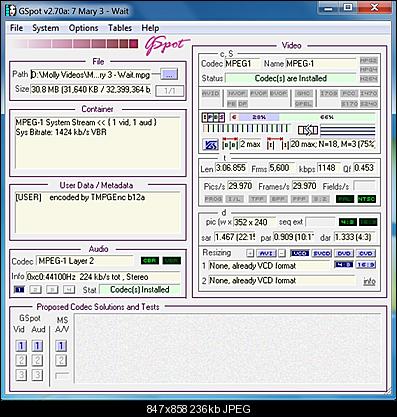Select 'MPEG-1 System Stream' container text

tap(55, 122)
